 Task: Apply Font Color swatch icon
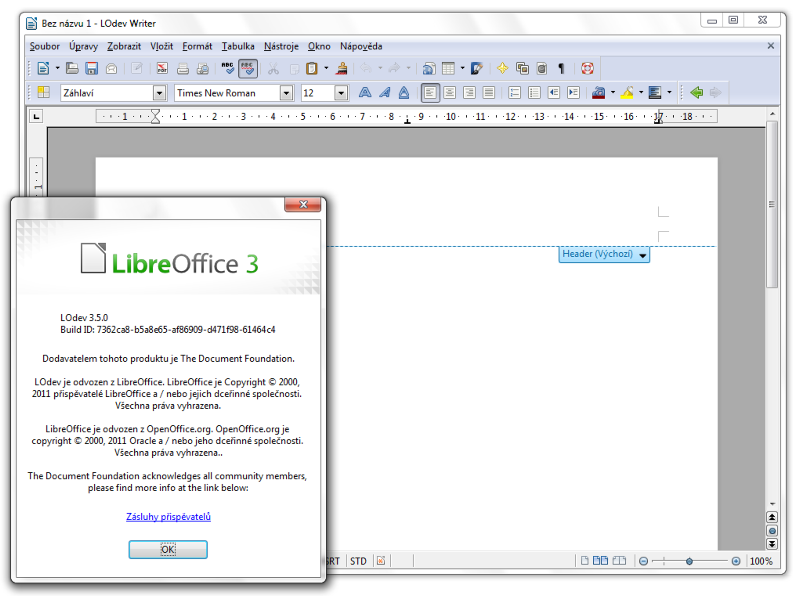click(x=598, y=92)
